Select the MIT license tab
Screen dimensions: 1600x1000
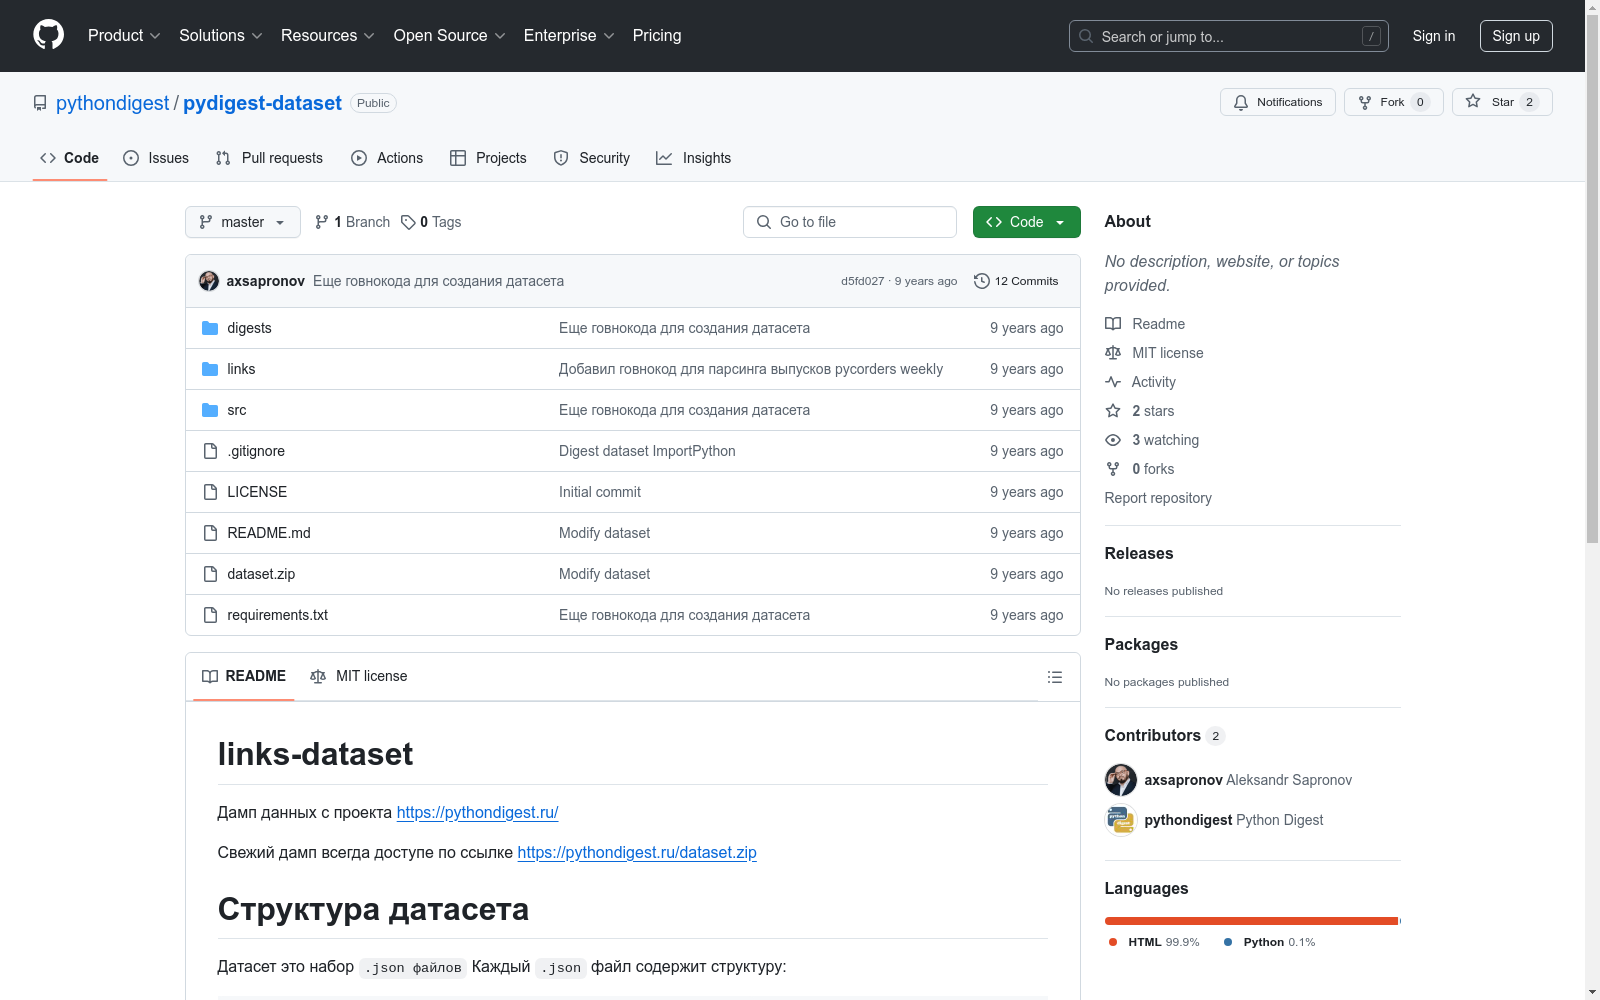359,676
